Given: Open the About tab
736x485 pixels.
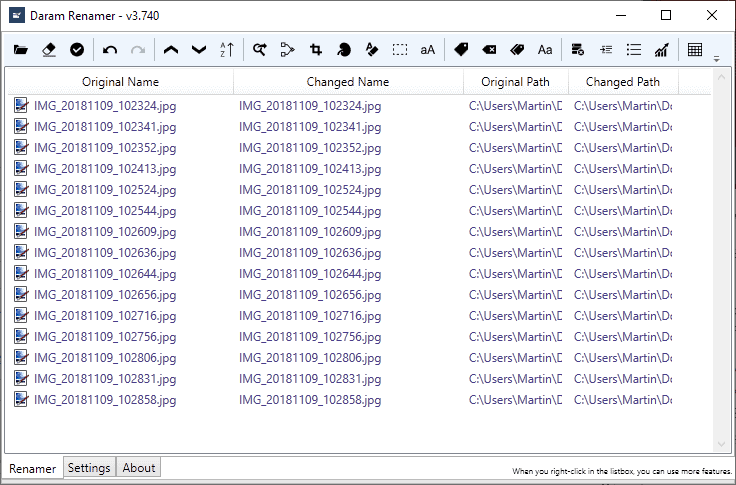Looking at the screenshot, I should point(138,468).
